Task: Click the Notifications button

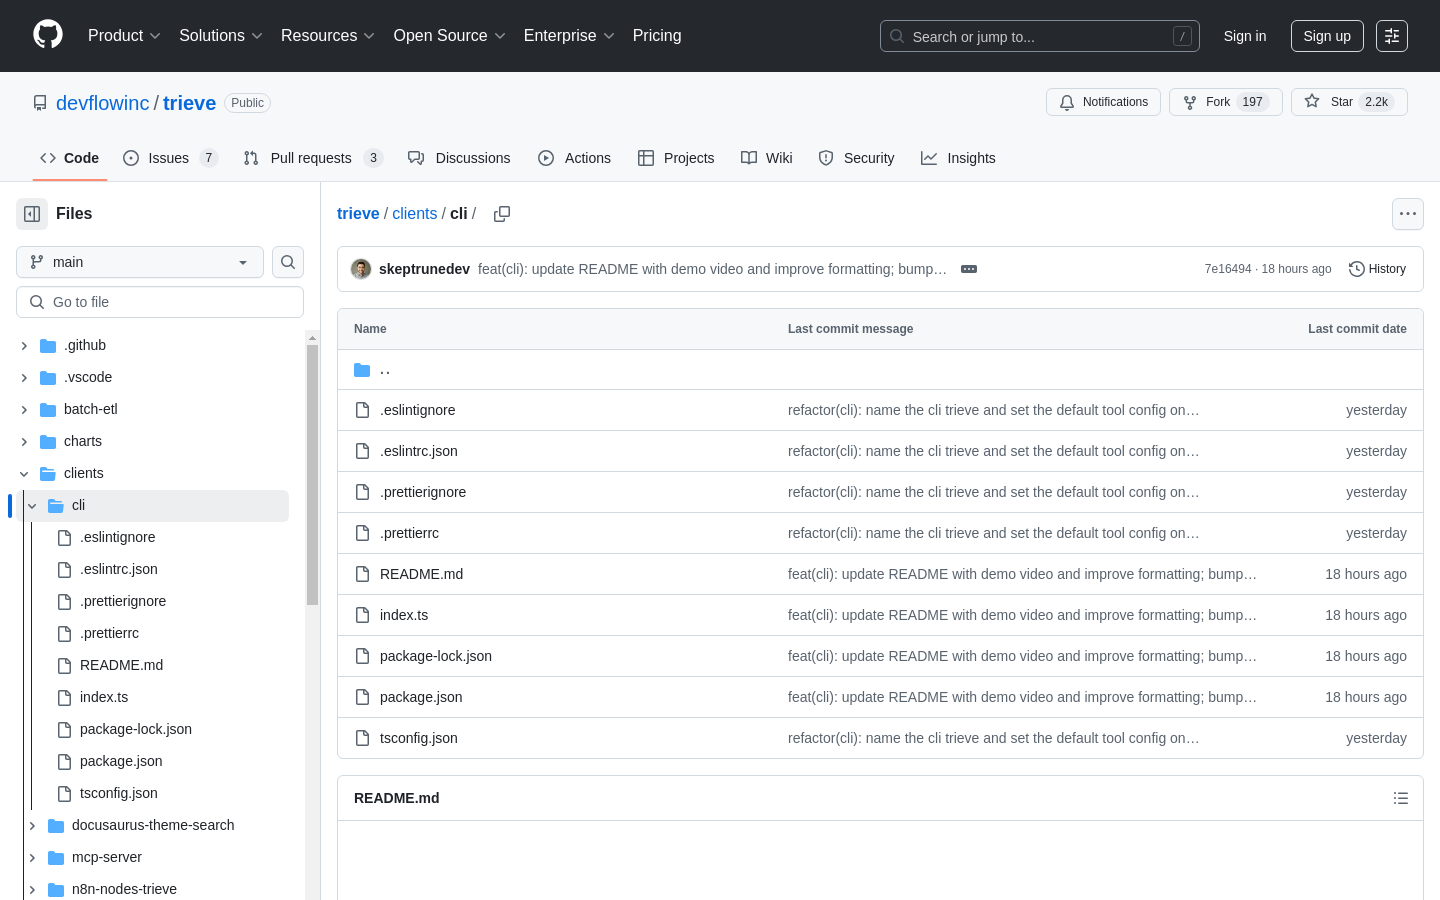Action: click(x=1103, y=102)
